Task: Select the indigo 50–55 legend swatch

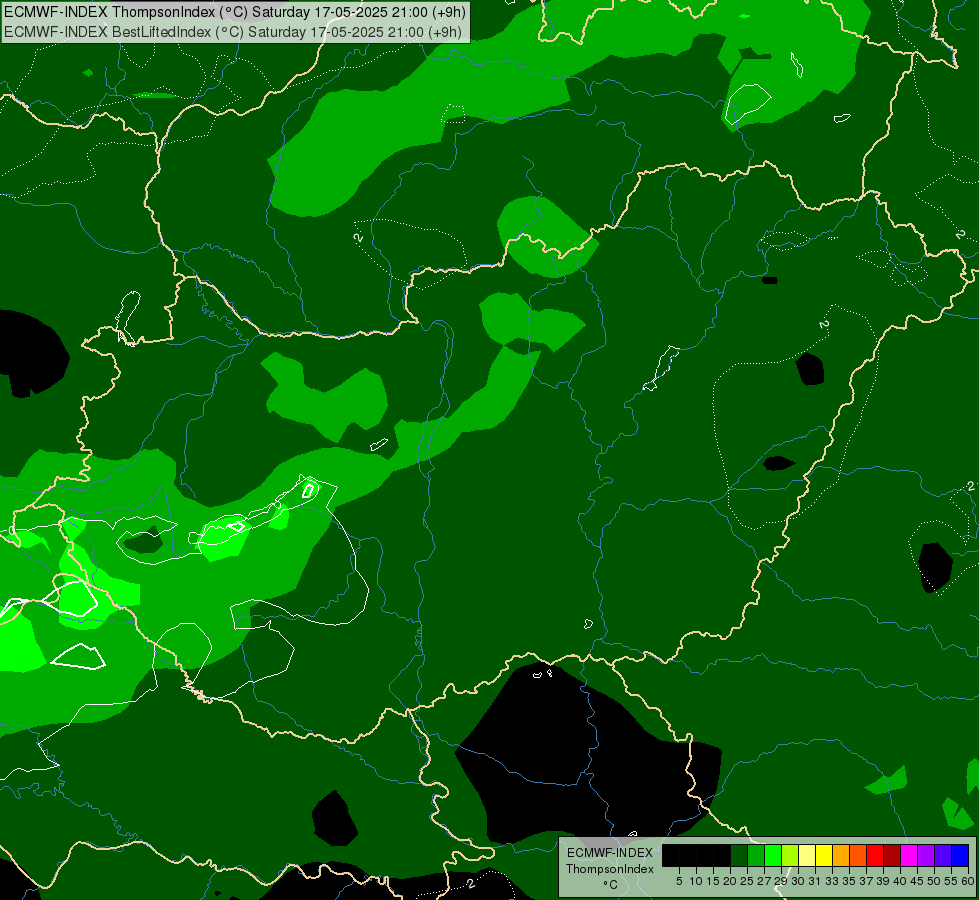Action: click(x=943, y=856)
